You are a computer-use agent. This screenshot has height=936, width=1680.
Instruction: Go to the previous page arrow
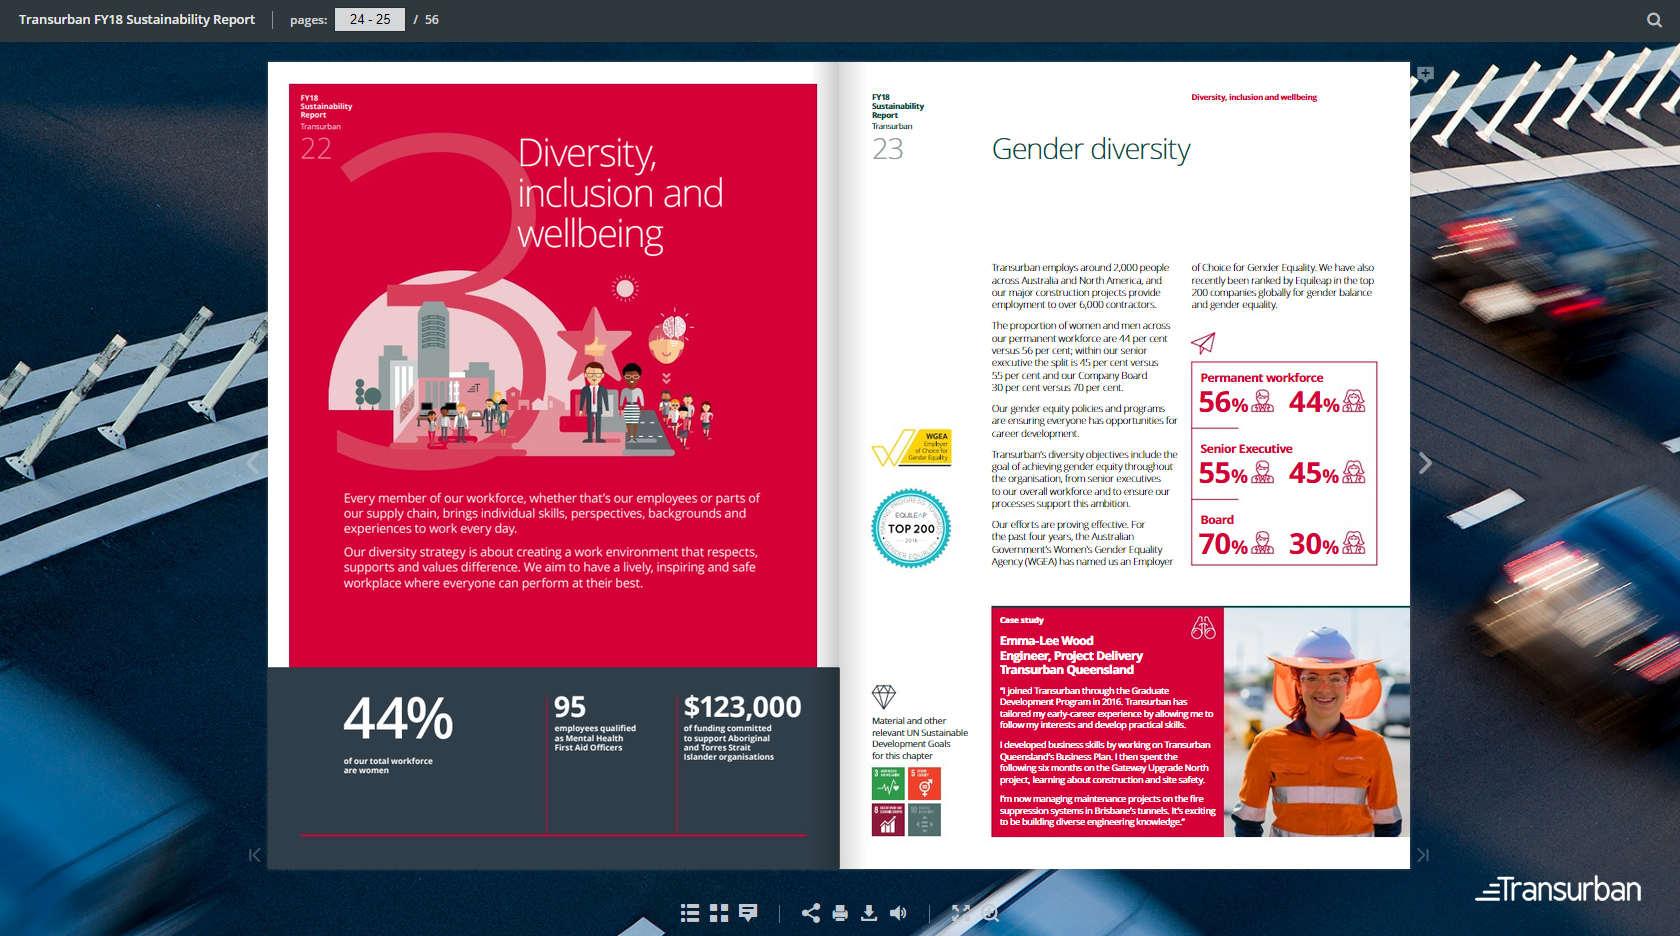coord(253,463)
